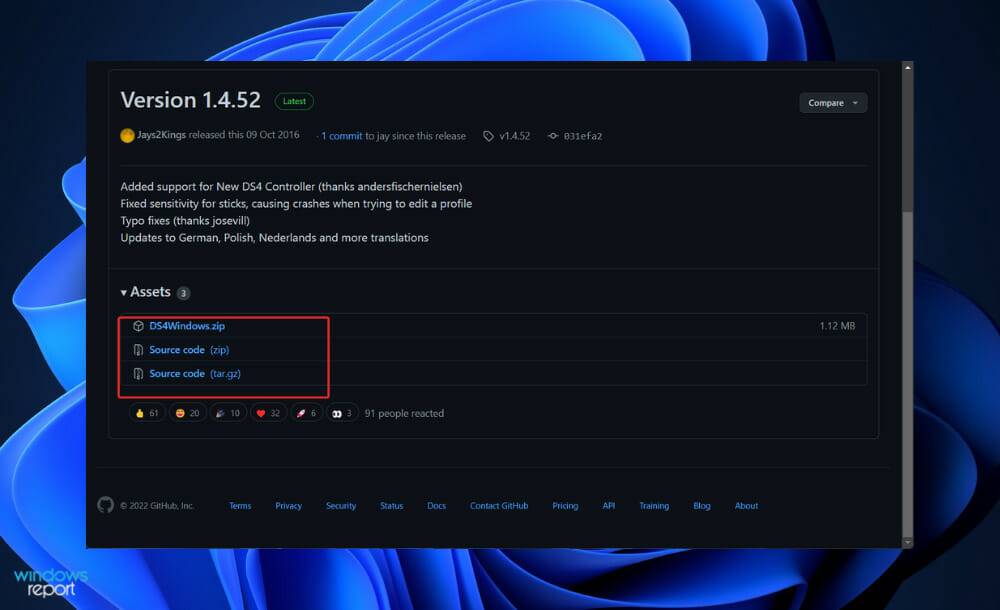This screenshot has height=610, width=1000.
Task: Download Source code (zip)
Action: (189, 350)
